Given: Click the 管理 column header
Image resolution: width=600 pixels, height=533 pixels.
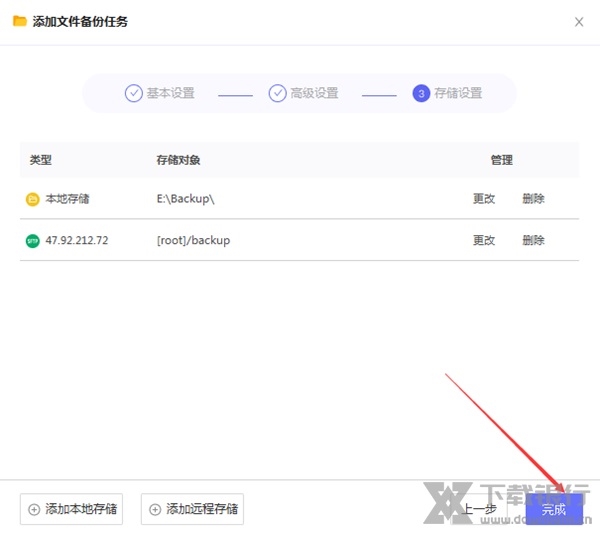Looking at the screenshot, I should [x=502, y=160].
